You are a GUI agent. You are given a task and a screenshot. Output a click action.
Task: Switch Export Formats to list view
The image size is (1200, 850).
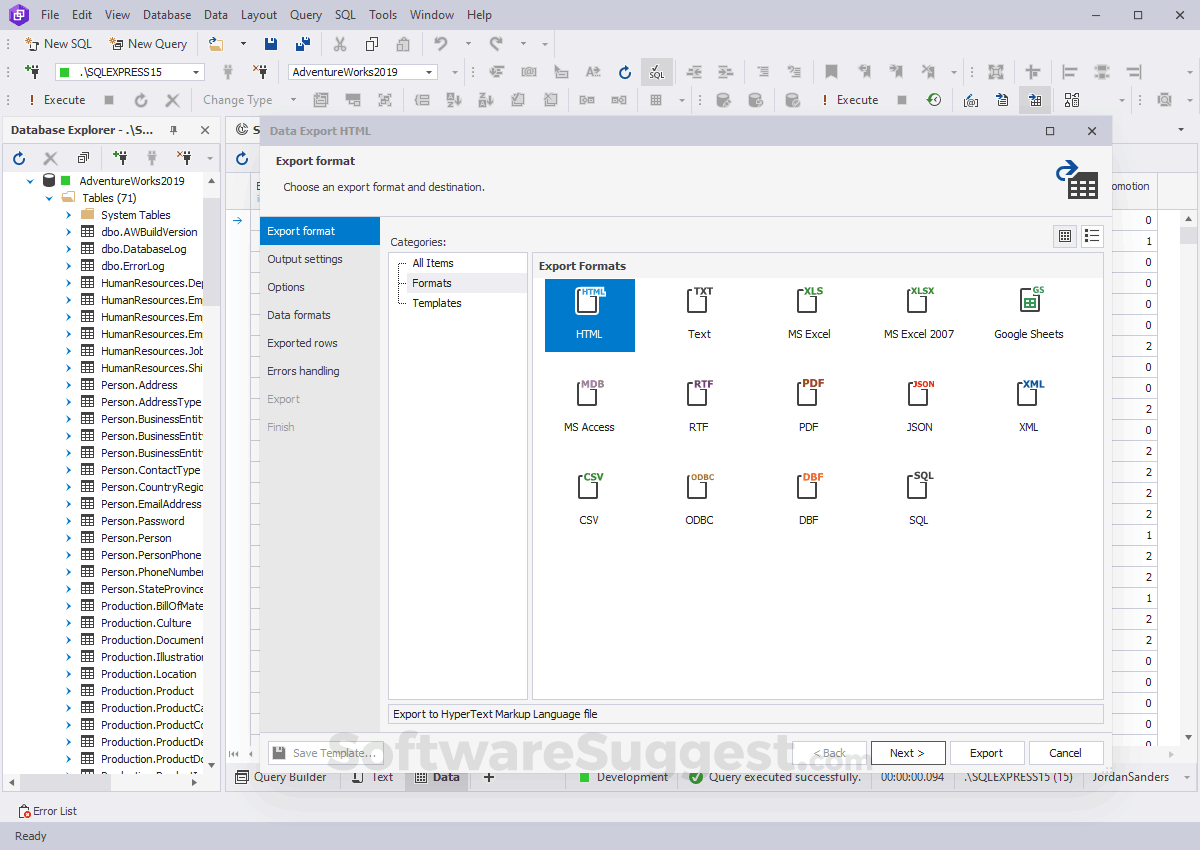coord(1092,236)
